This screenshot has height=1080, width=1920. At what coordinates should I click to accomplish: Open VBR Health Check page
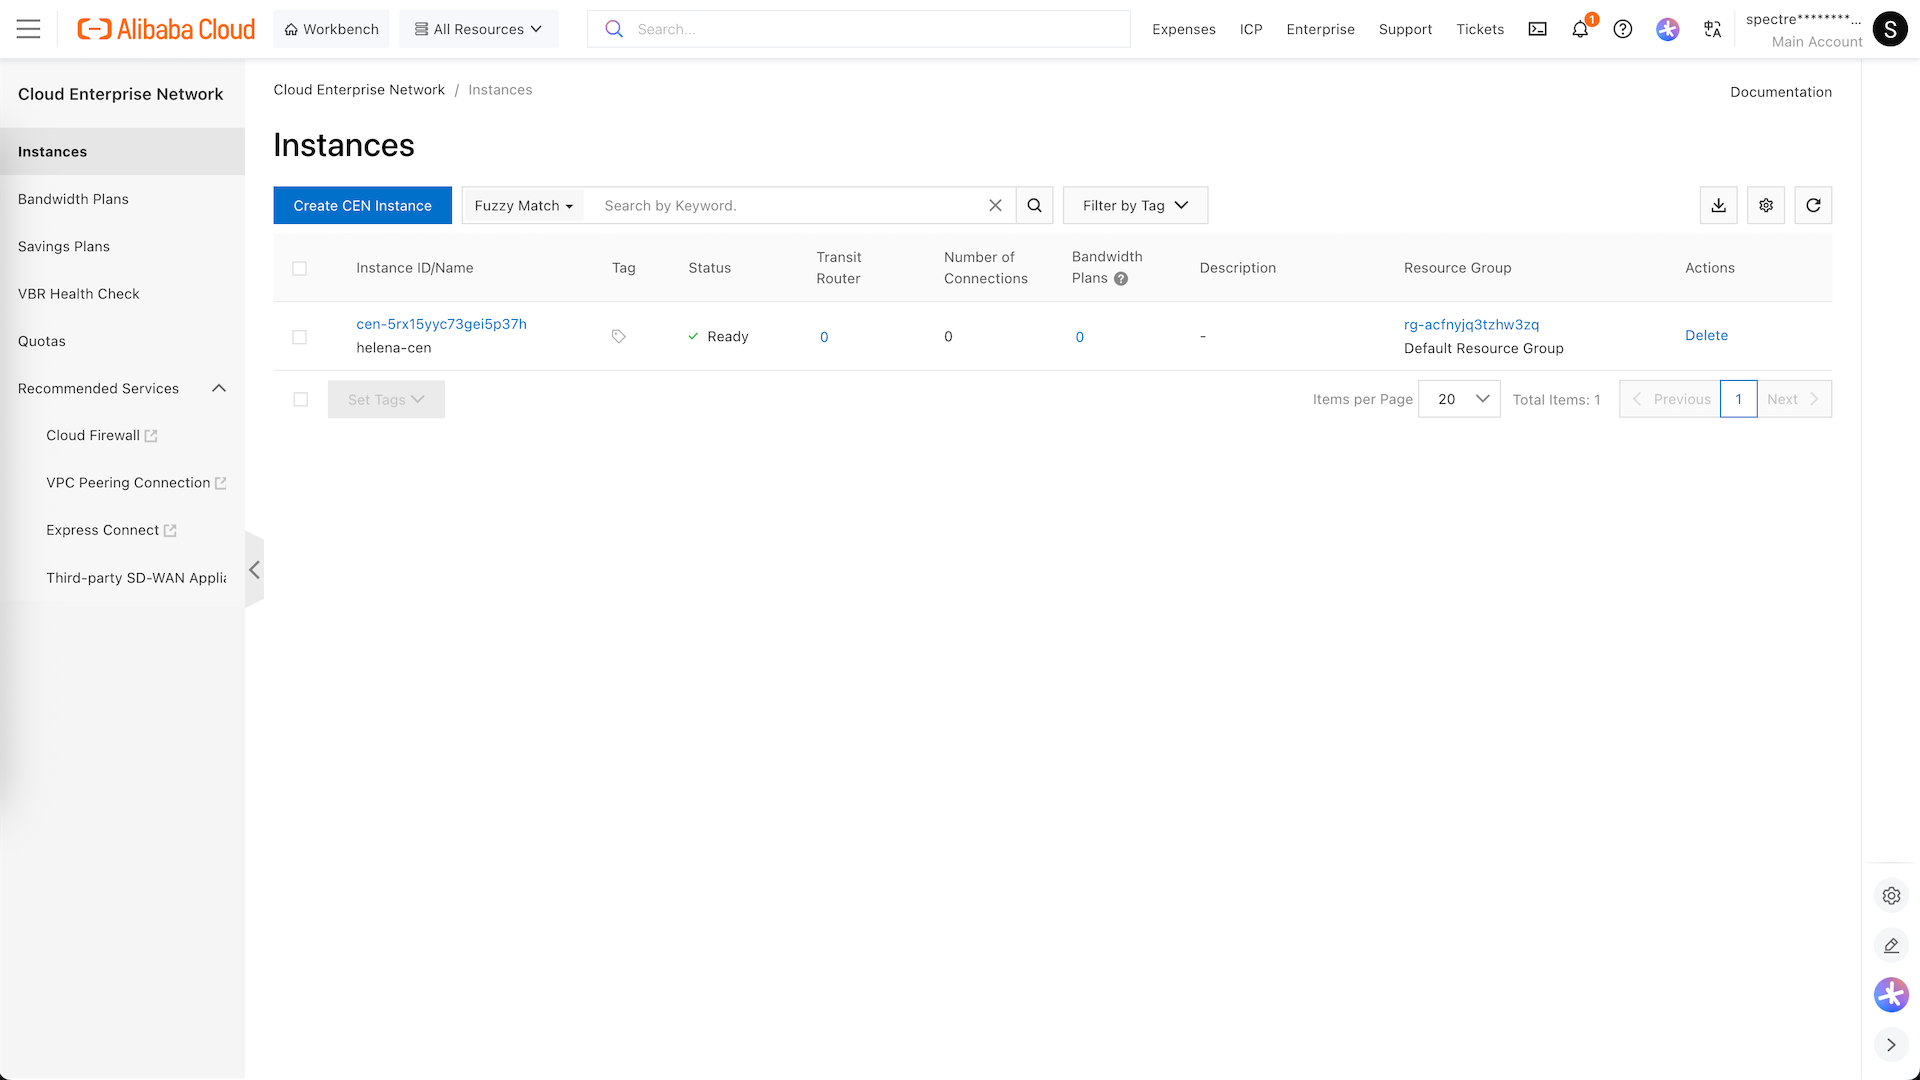[x=78, y=294]
